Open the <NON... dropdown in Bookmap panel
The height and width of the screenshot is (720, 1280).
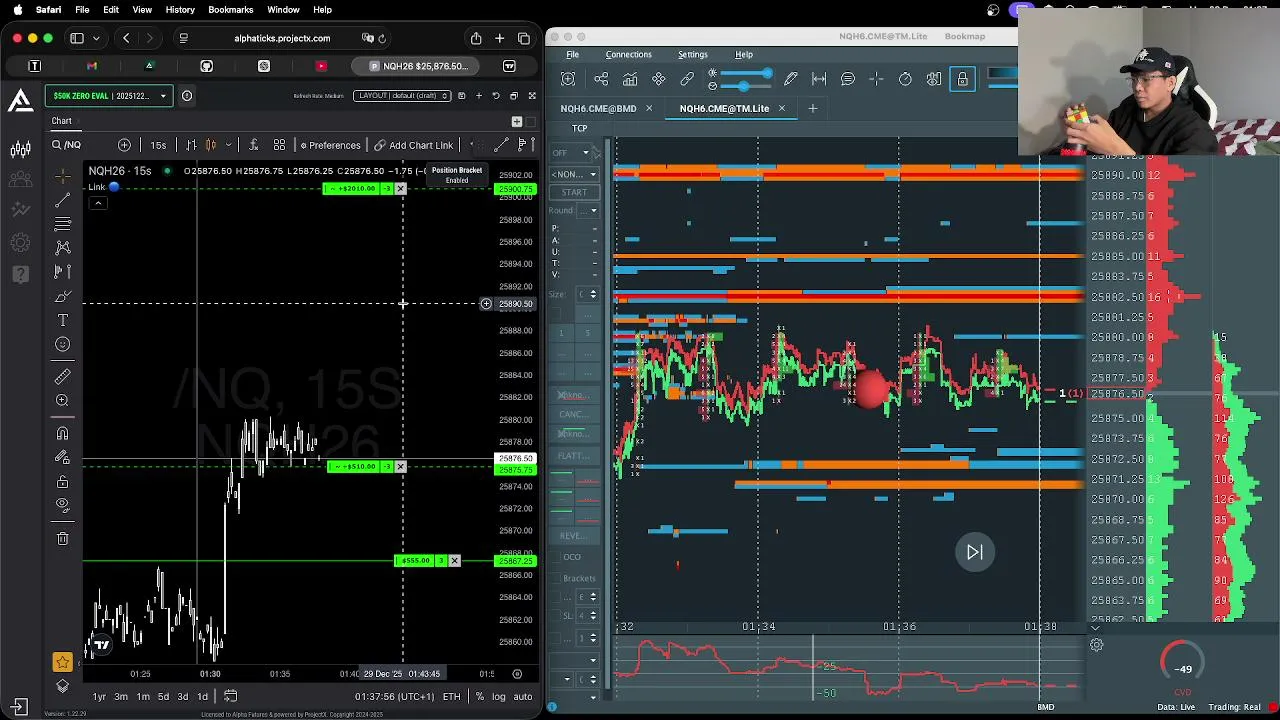(x=574, y=174)
